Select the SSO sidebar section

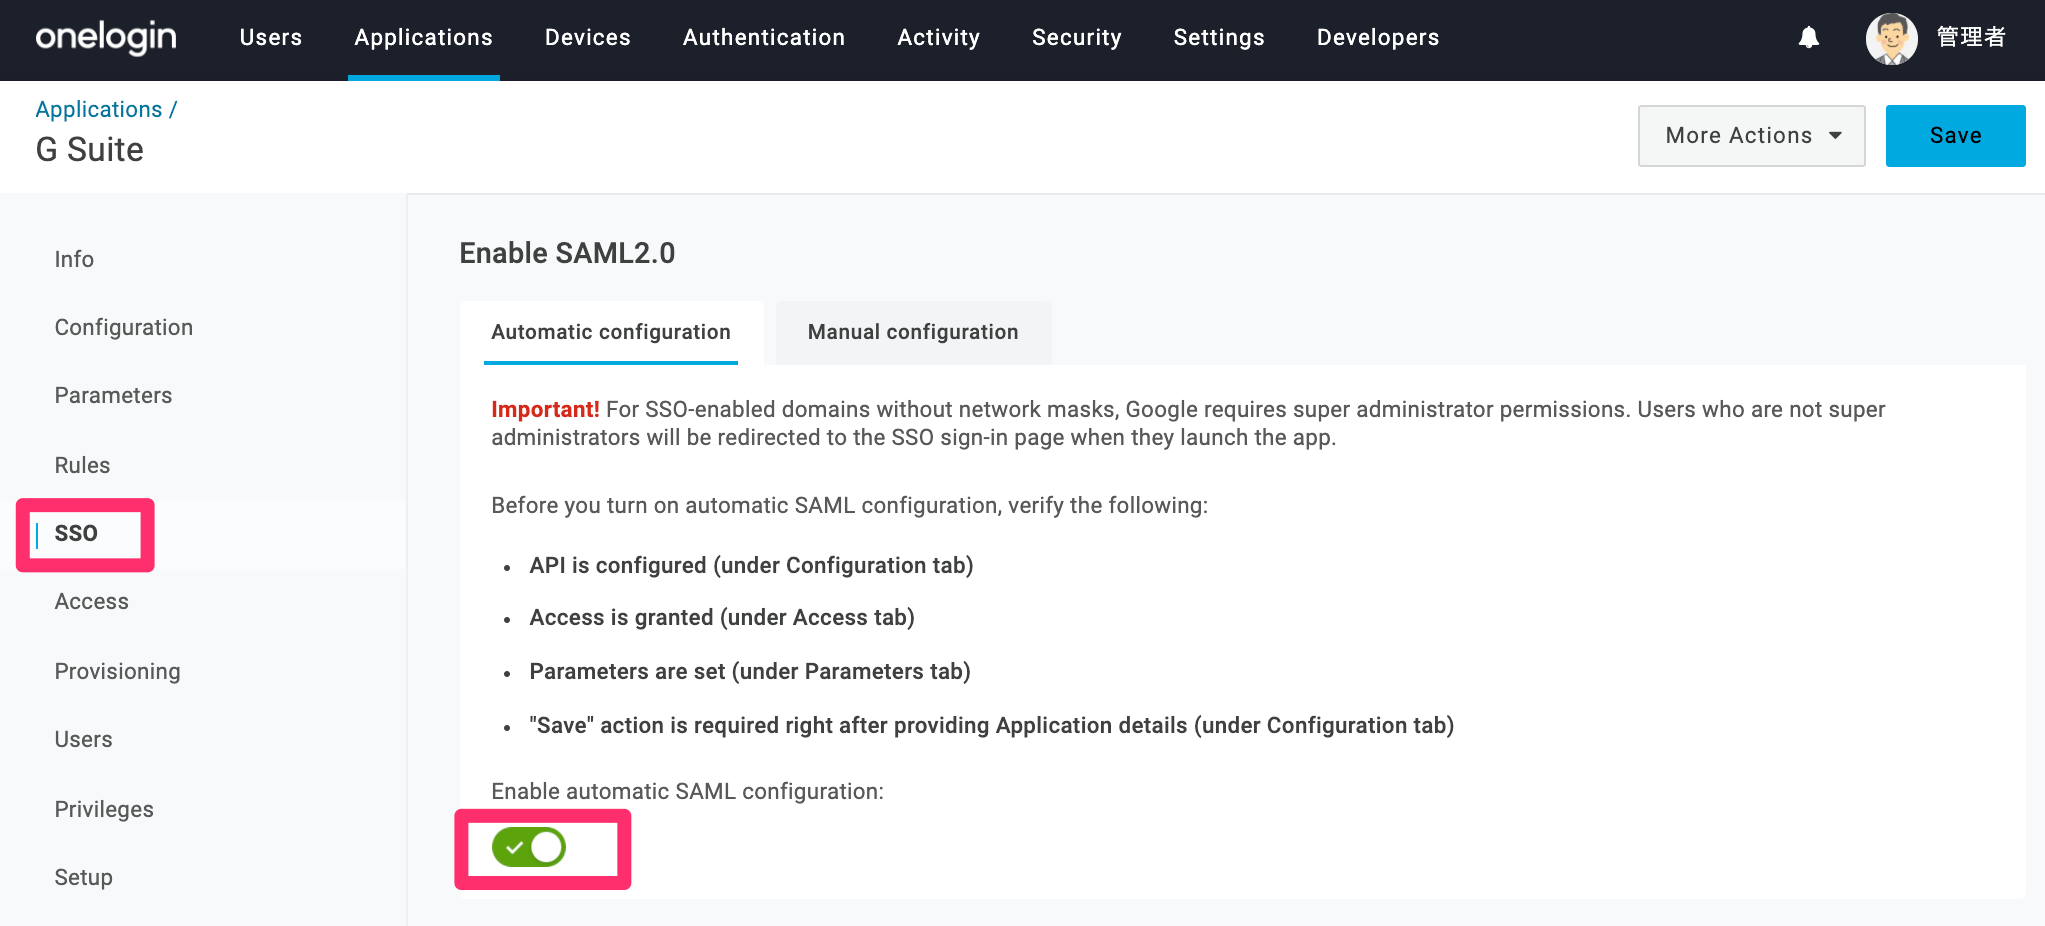click(76, 534)
